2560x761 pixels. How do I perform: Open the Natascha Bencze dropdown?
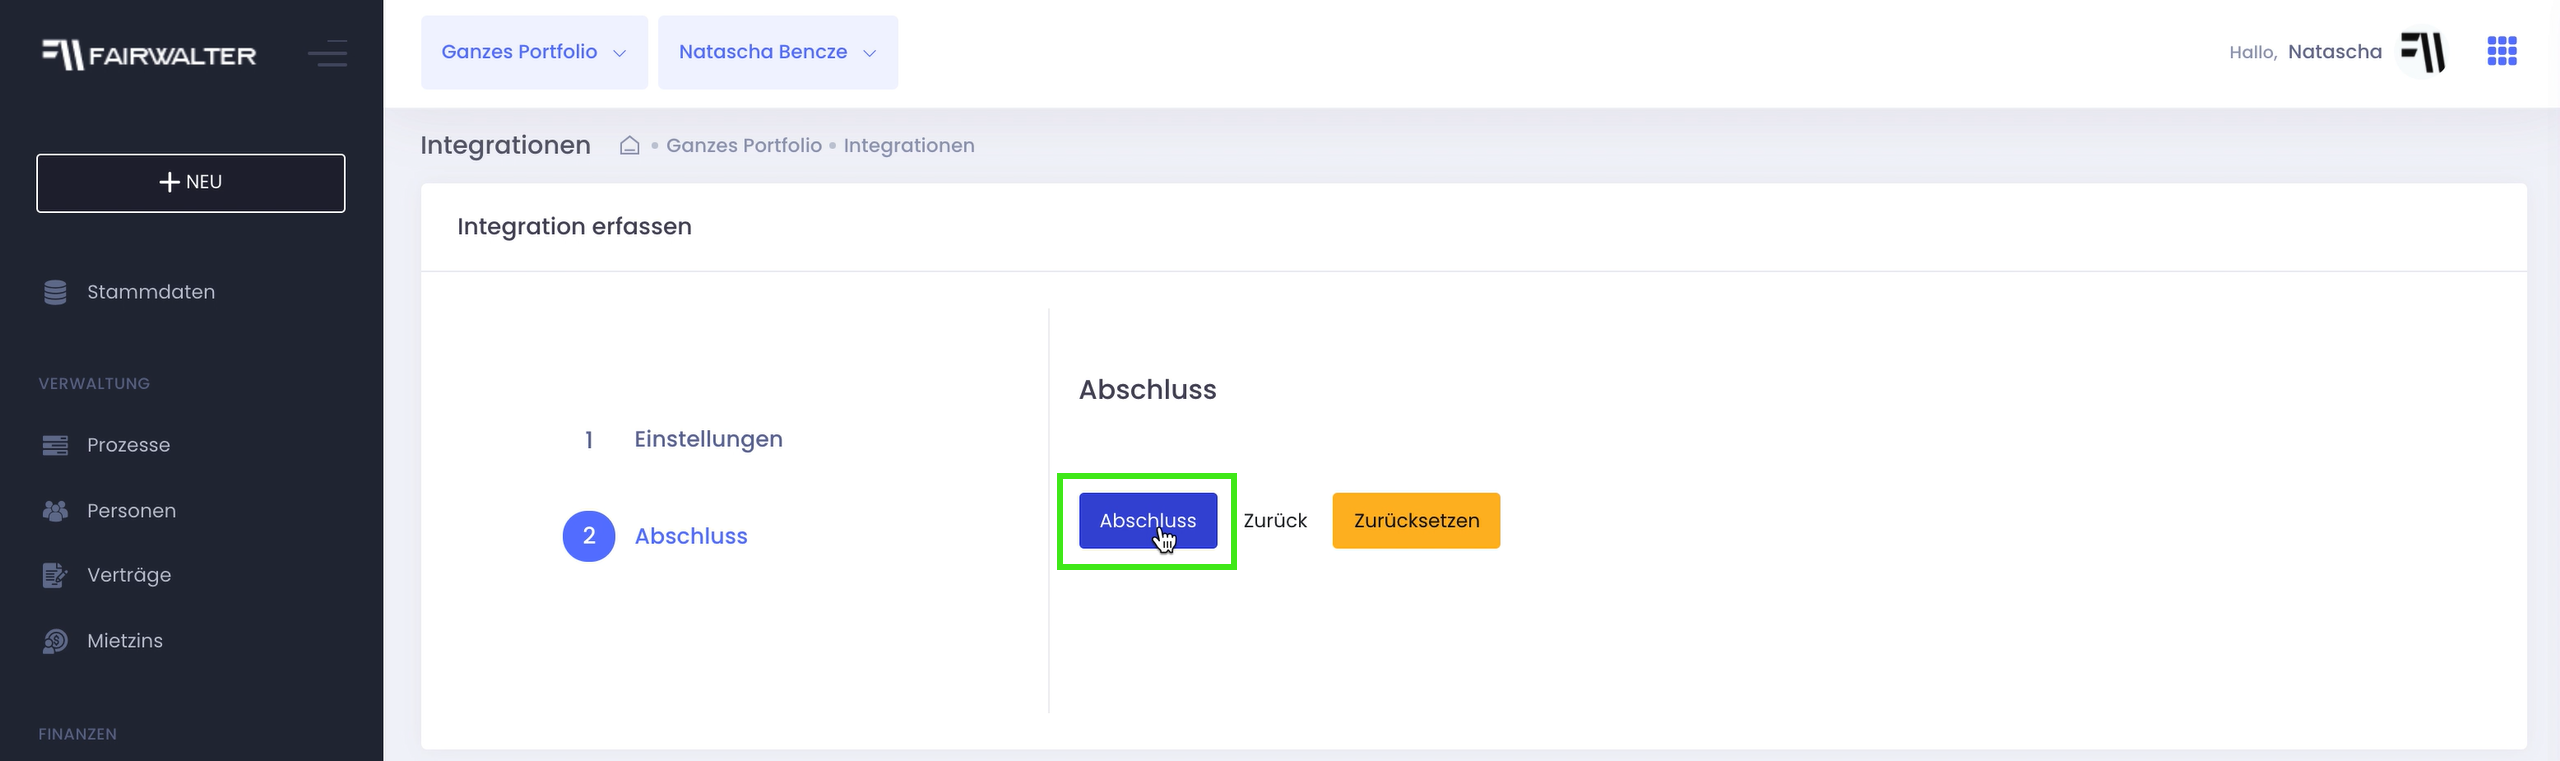tap(777, 52)
